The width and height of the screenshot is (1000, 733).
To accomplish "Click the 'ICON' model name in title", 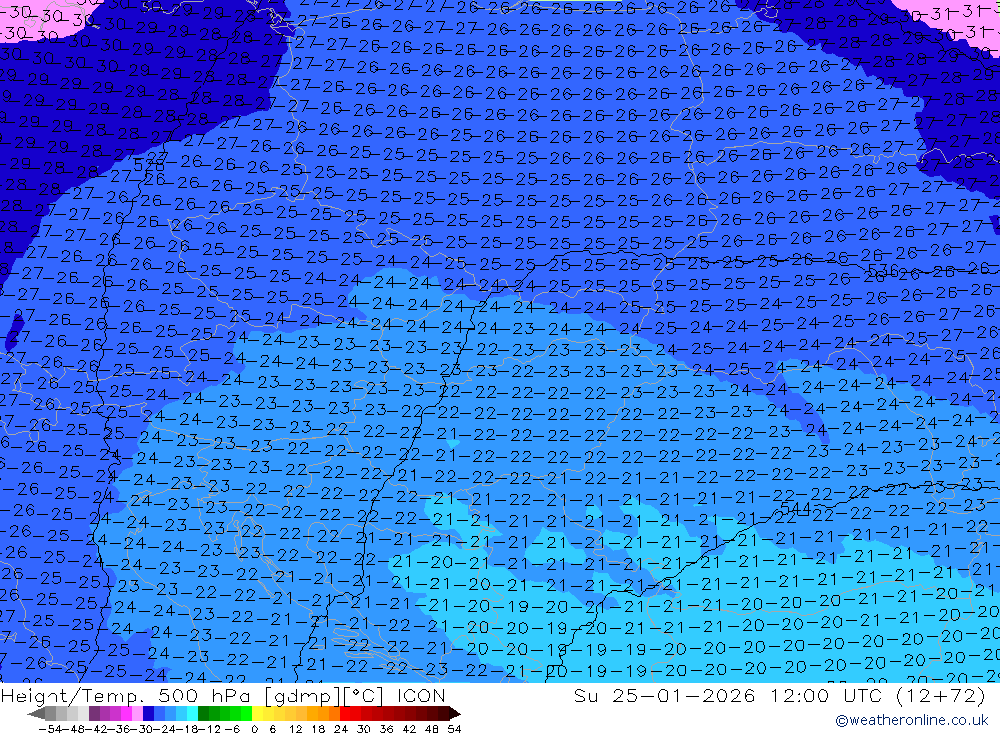I will [421, 695].
